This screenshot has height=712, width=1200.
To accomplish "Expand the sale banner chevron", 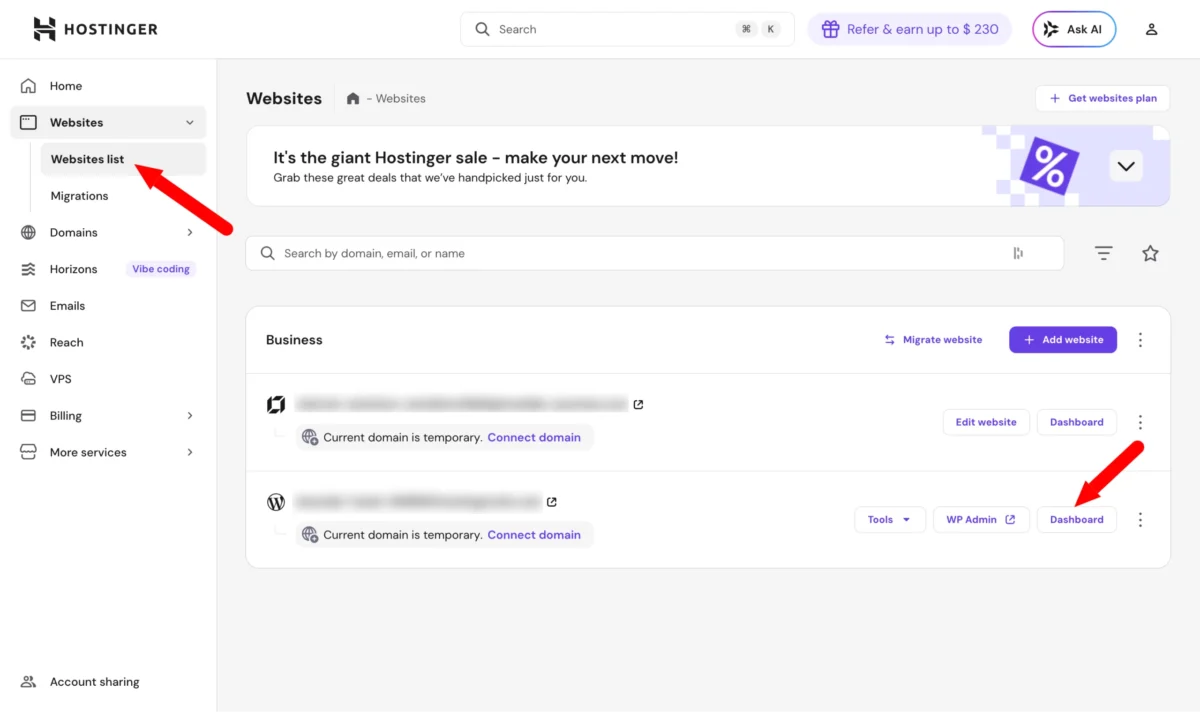I will pyautogui.click(x=1126, y=166).
